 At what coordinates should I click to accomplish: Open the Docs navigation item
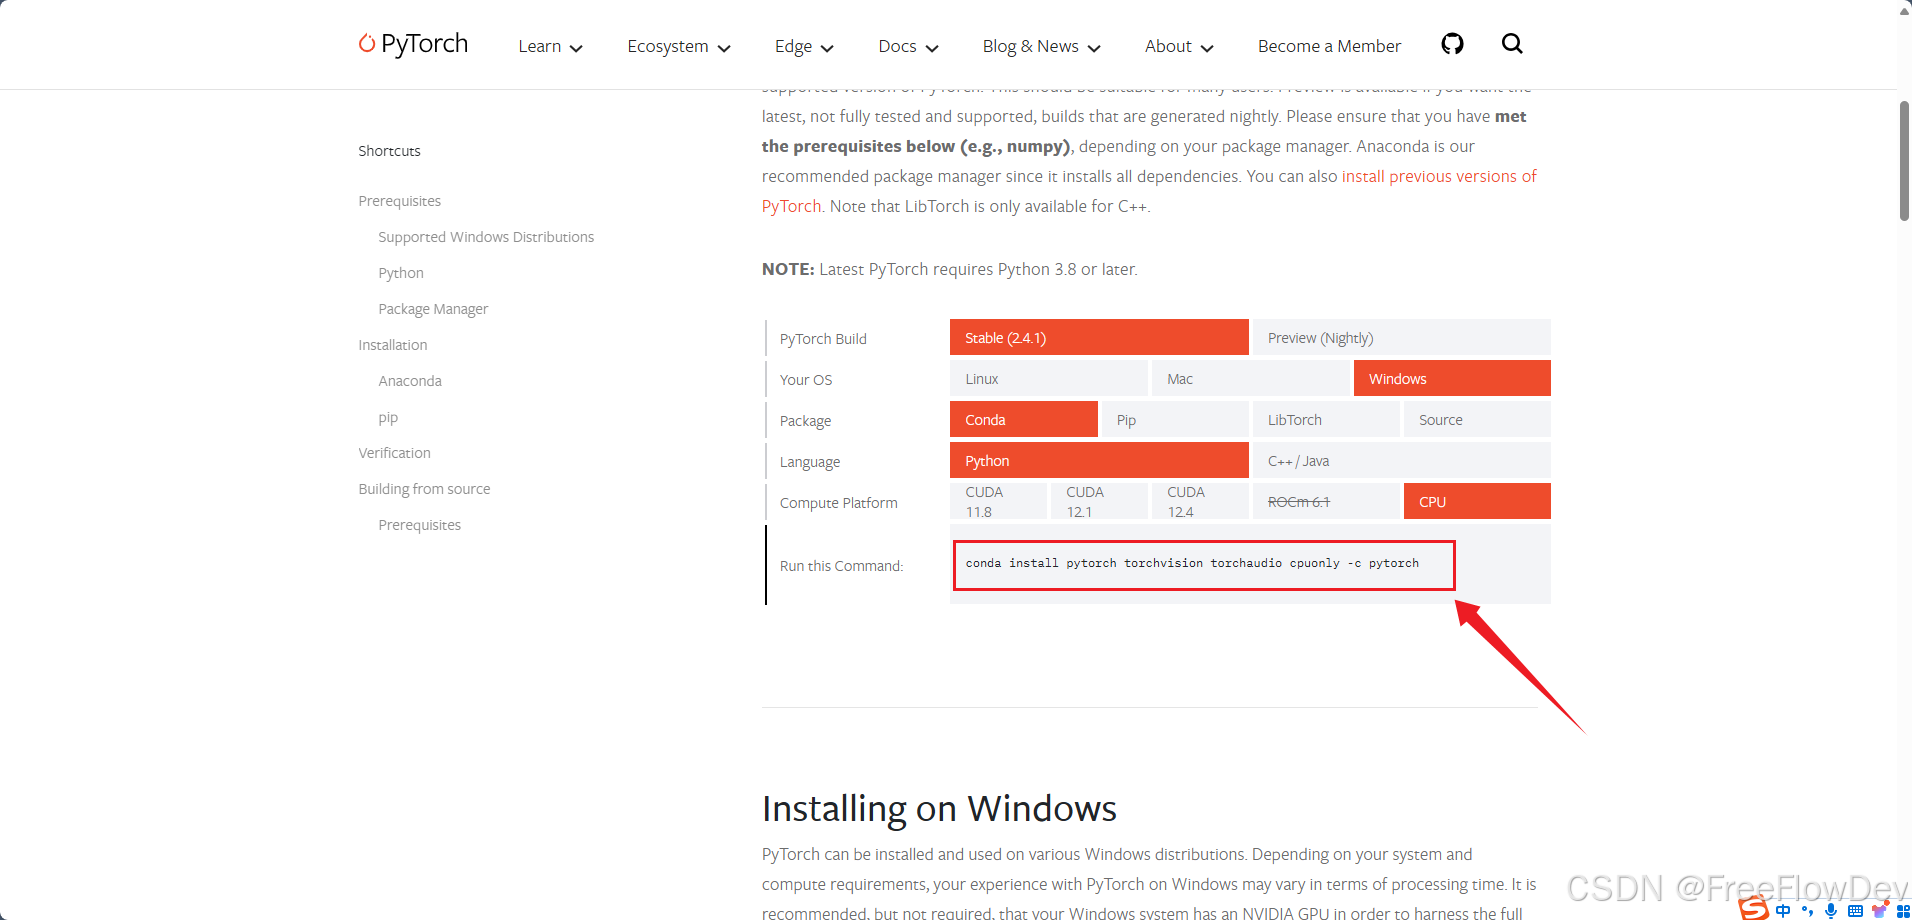tap(897, 46)
